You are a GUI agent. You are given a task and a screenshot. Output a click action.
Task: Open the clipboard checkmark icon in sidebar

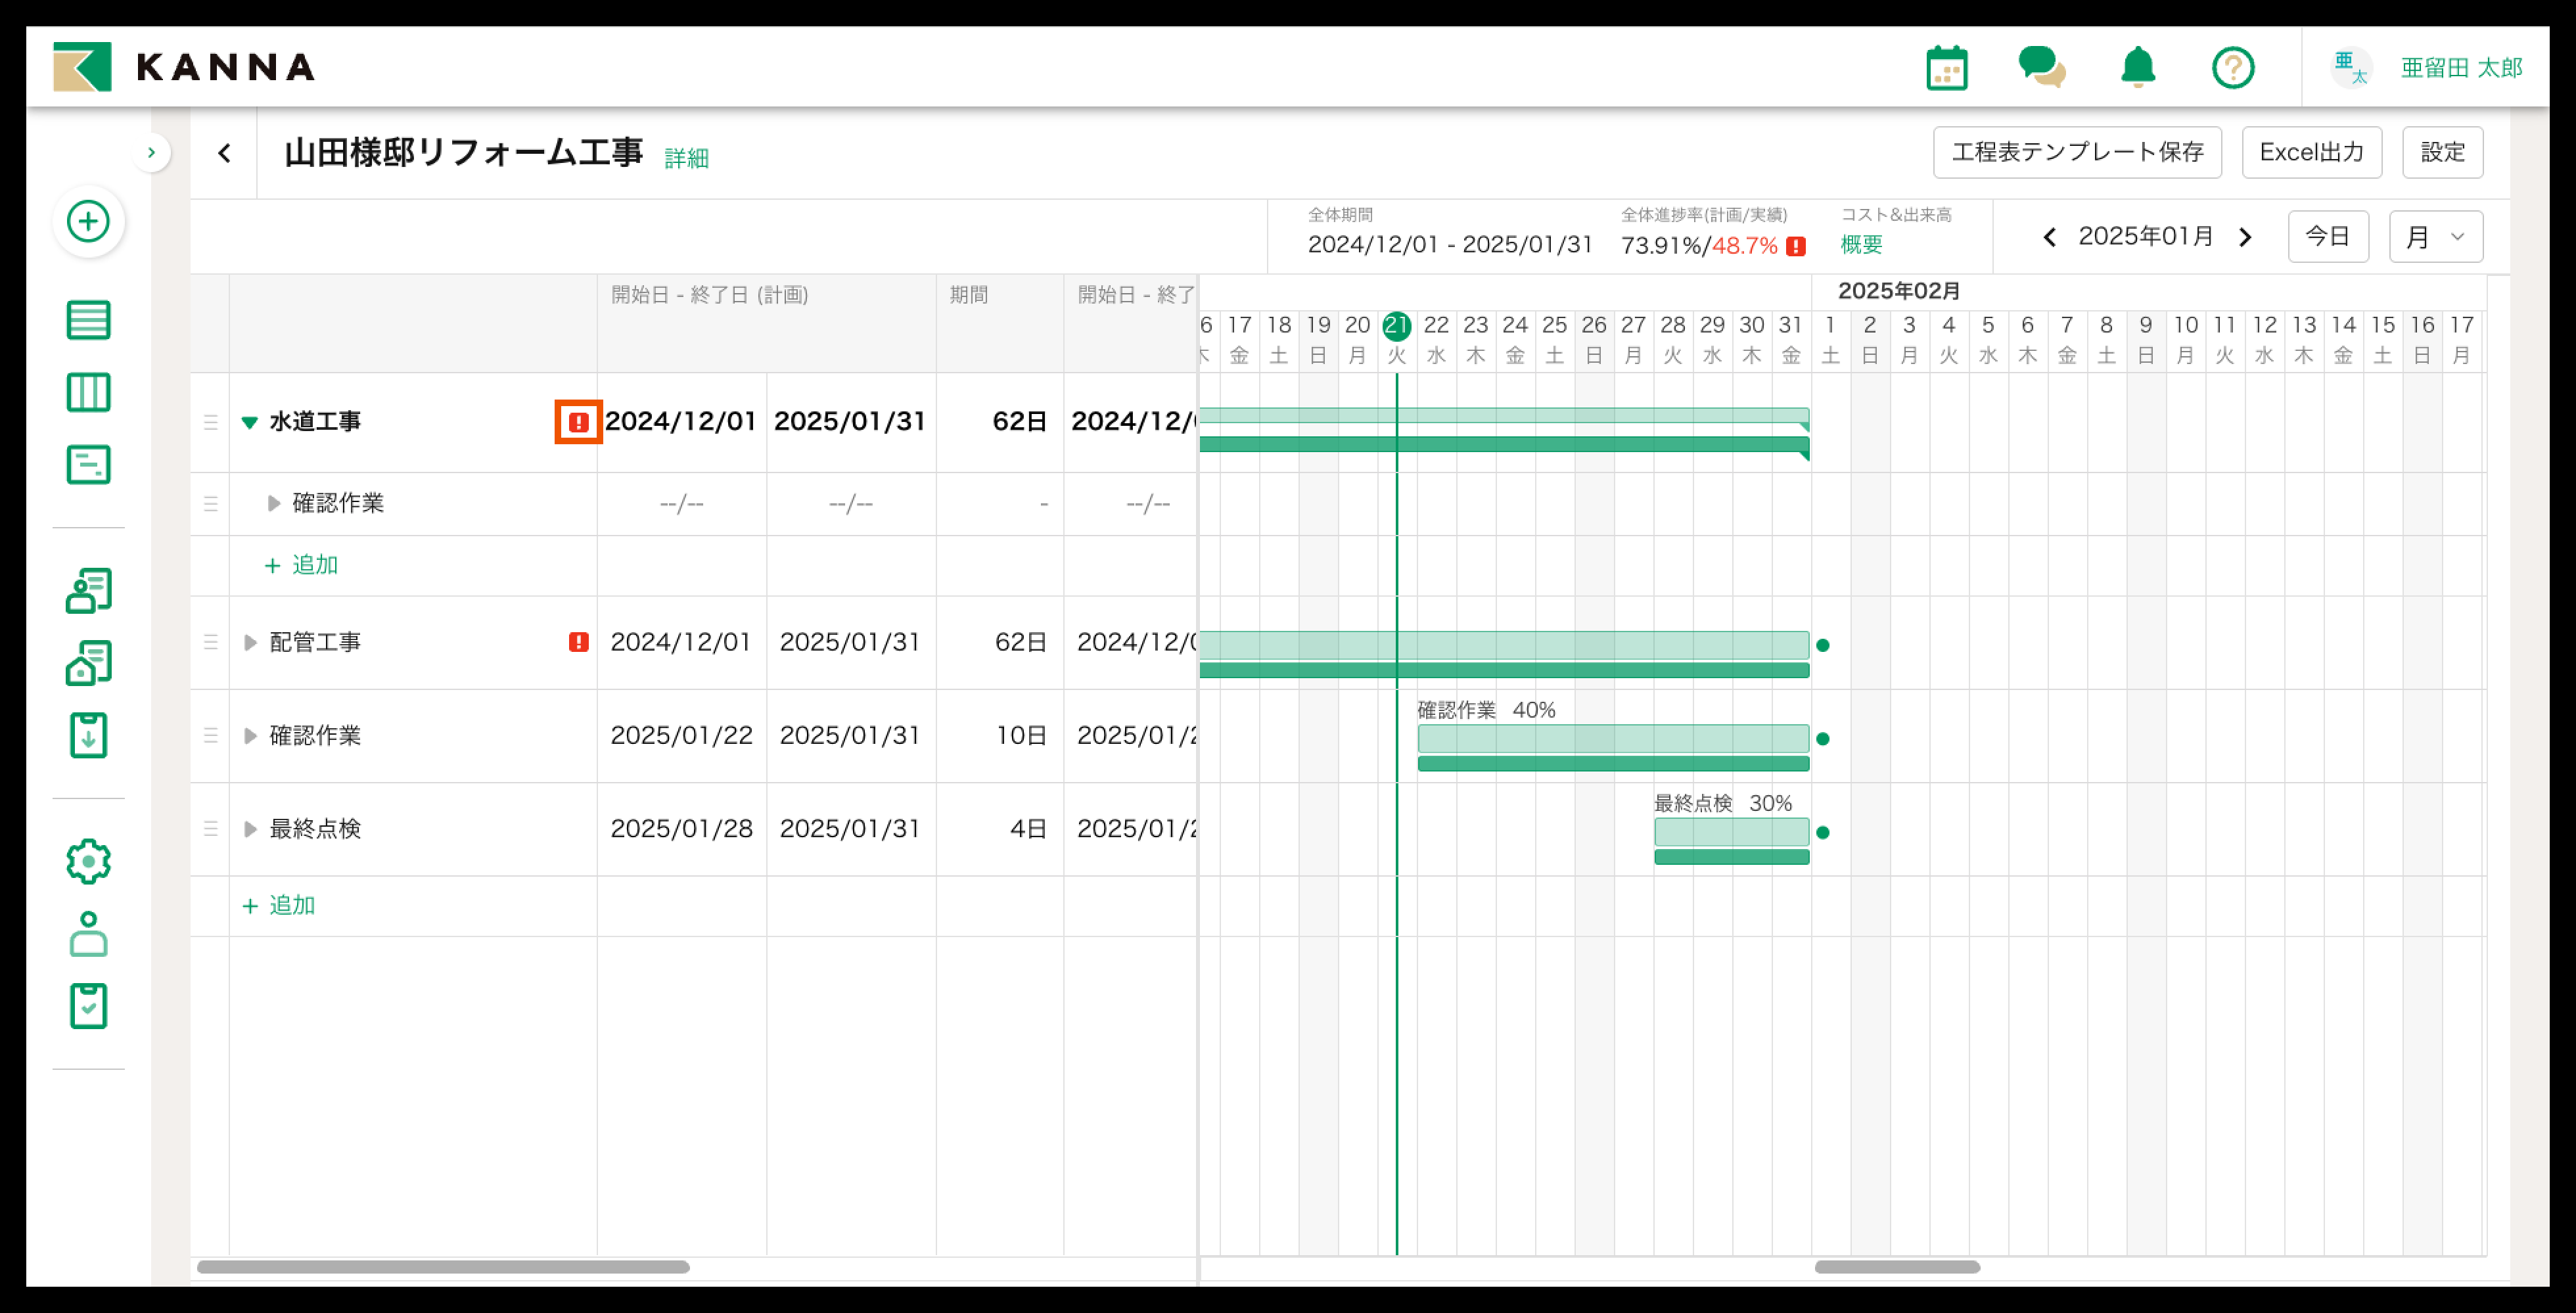pos(88,1006)
